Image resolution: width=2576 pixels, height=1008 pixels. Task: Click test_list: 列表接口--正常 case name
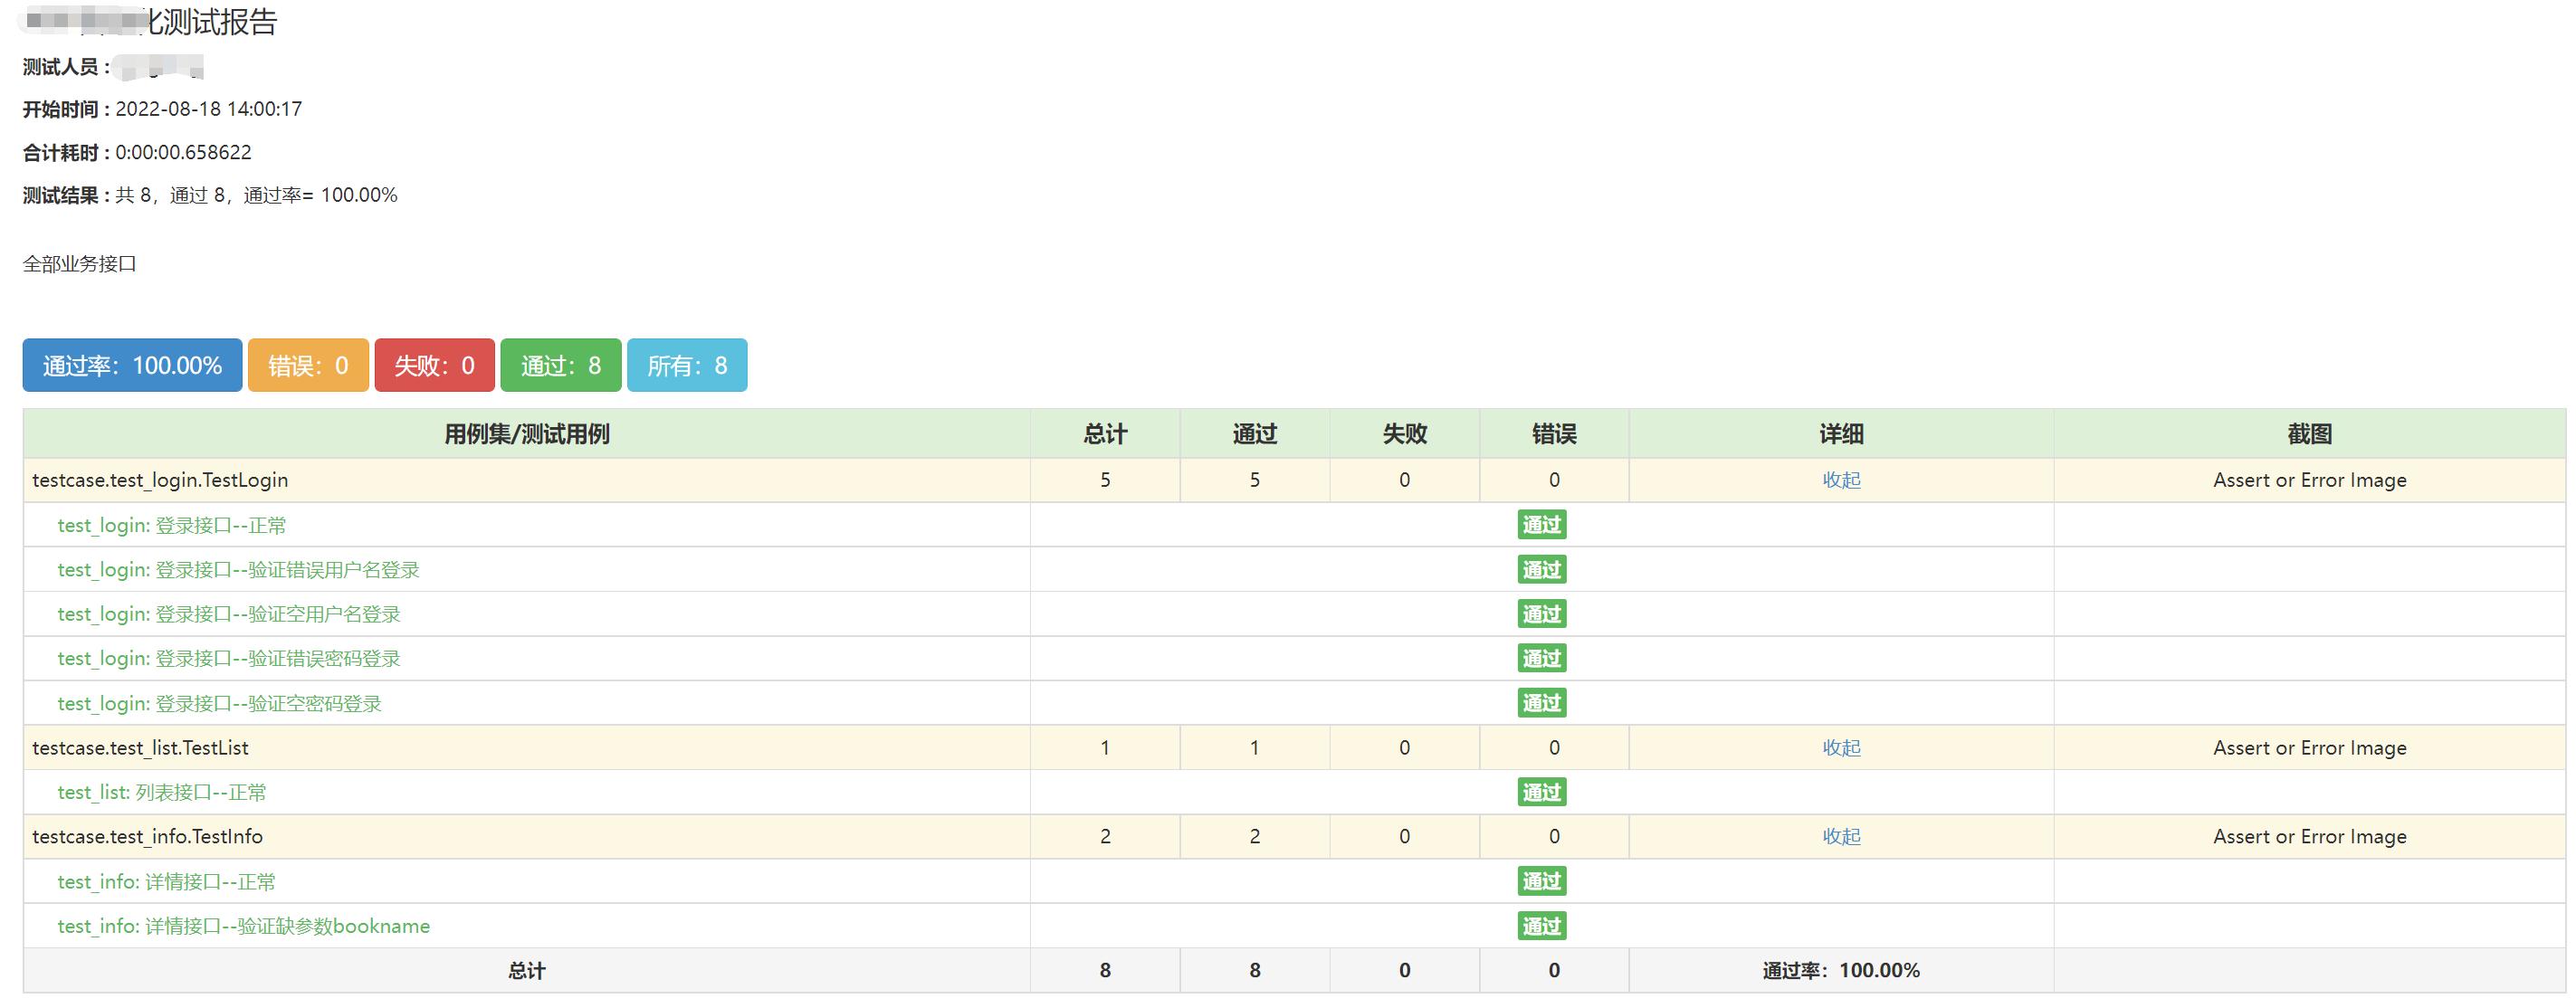[162, 792]
